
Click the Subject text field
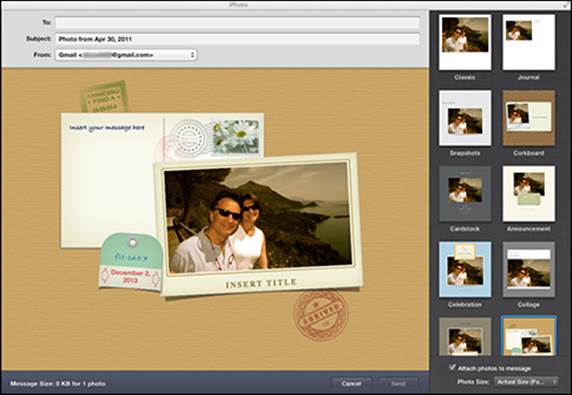pyautogui.click(x=237, y=39)
